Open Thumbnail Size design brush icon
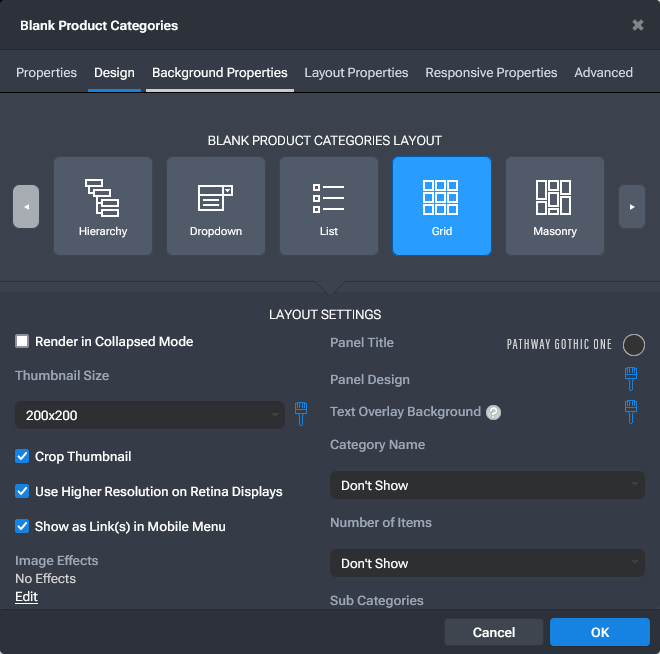This screenshot has height=654, width=660. pos(301,414)
